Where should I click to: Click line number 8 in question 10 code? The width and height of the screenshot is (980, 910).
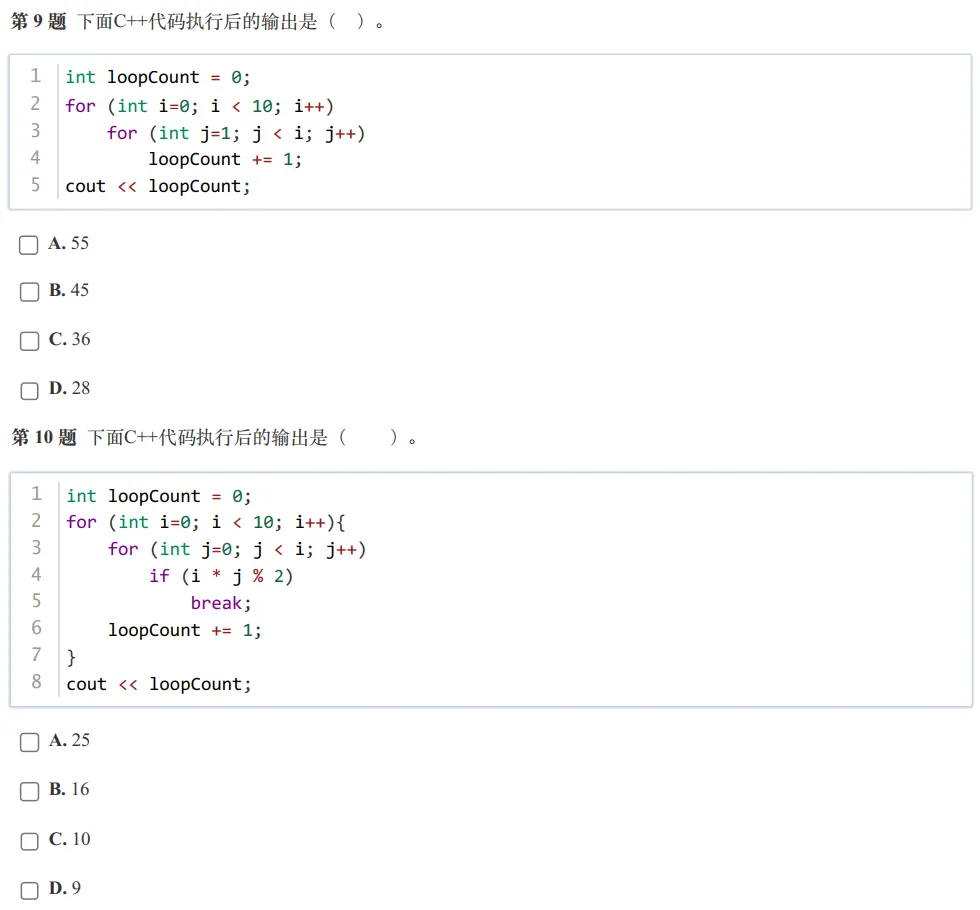tap(37, 684)
